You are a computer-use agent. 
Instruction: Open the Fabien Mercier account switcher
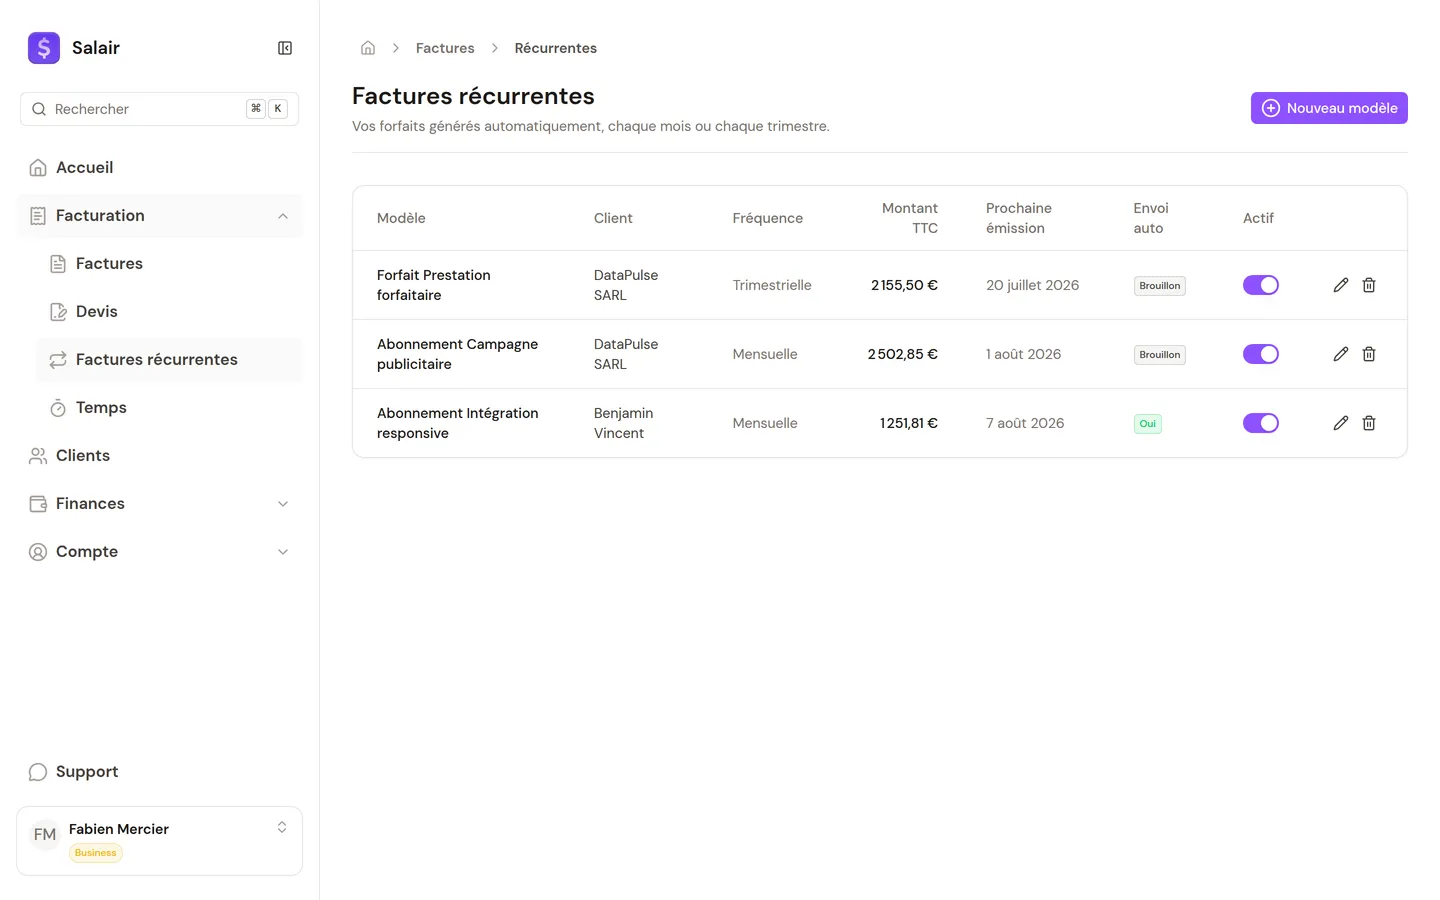[159, 841]
